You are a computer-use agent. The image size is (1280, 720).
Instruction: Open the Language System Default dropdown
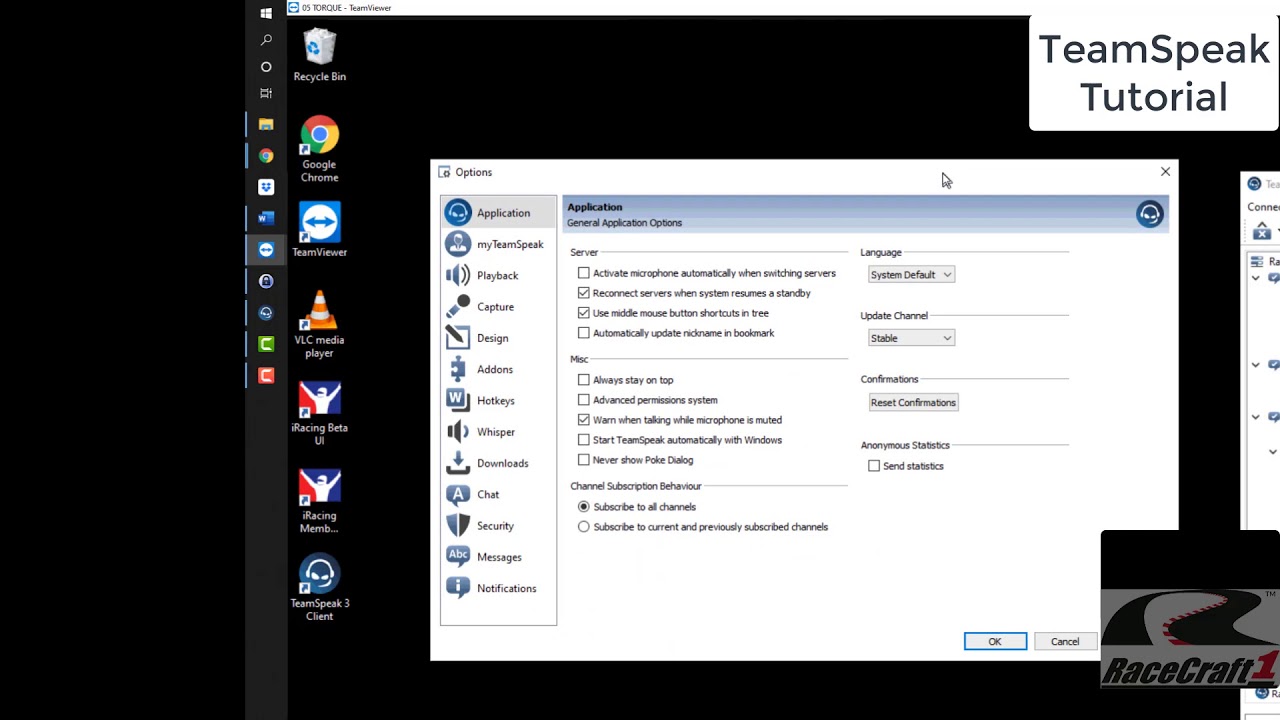(911, 274)
